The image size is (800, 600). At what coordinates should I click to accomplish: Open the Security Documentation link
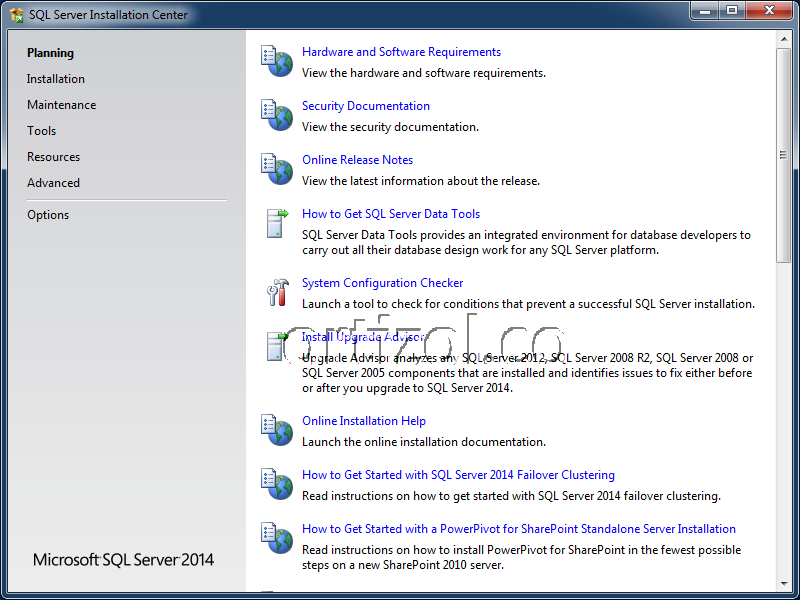click(366, 106)
